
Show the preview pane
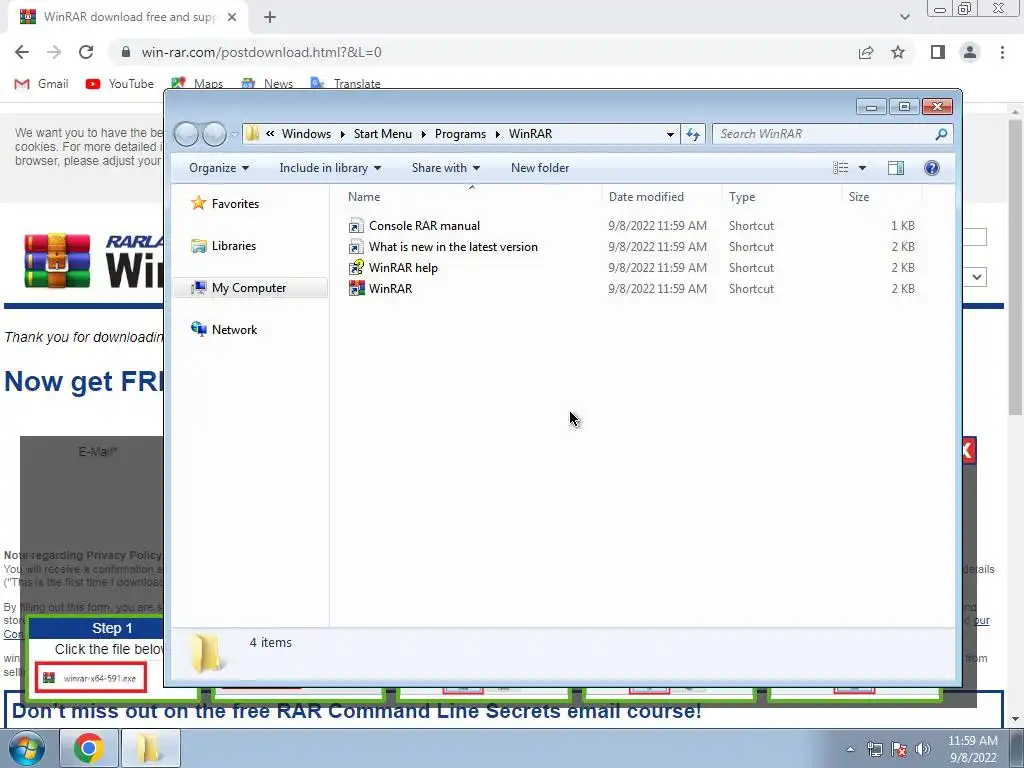point(896,168)
